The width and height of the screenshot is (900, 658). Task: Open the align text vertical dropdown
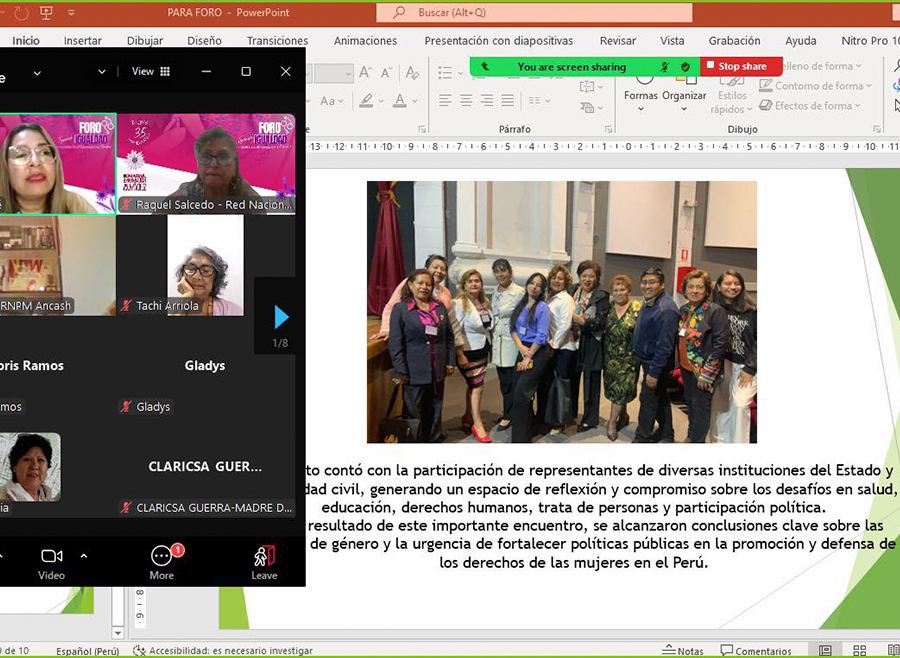(591, 87)
